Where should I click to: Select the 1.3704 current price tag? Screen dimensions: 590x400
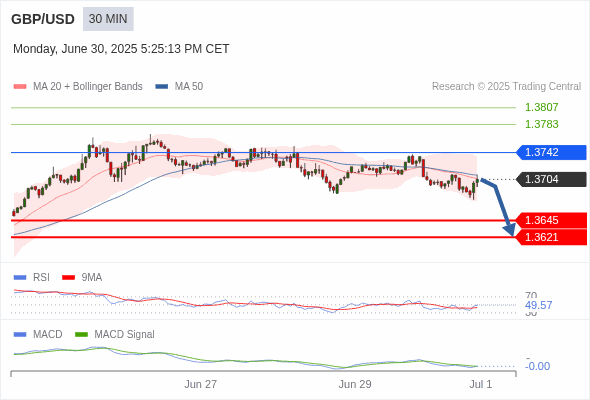[x=551, y=179]
